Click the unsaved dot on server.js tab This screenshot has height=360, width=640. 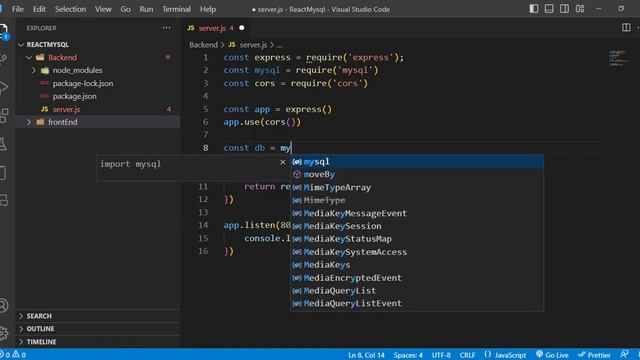242,28
